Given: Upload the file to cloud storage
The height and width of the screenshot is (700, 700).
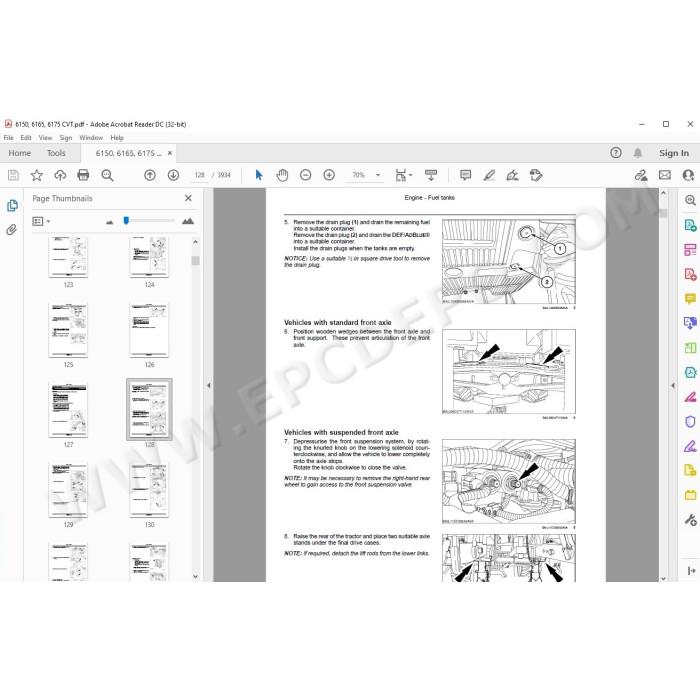Looking at the screenshot, I should point(60,175).
